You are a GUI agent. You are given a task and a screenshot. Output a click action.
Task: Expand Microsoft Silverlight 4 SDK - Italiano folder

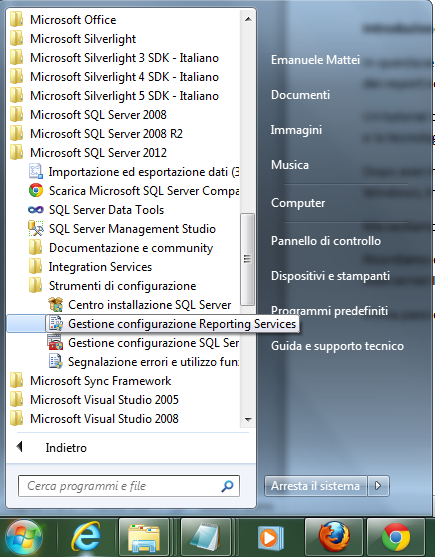124,76
